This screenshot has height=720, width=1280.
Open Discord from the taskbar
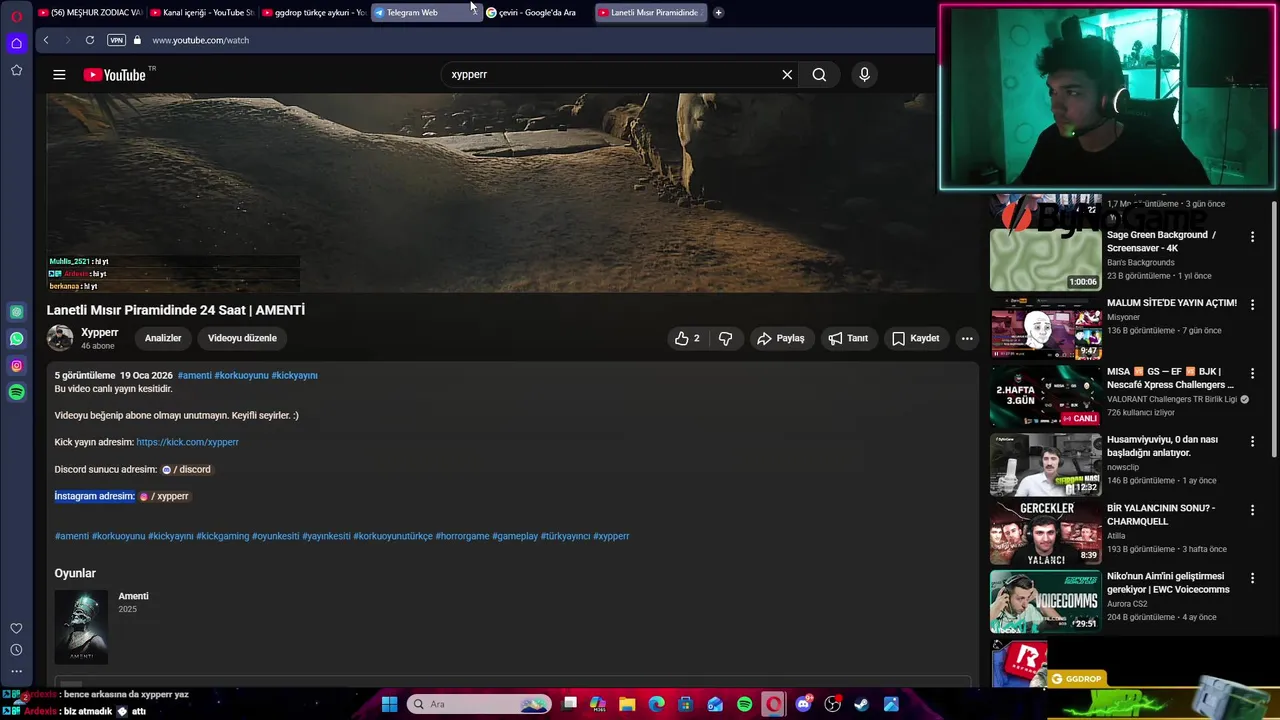(x=803, y=704)
